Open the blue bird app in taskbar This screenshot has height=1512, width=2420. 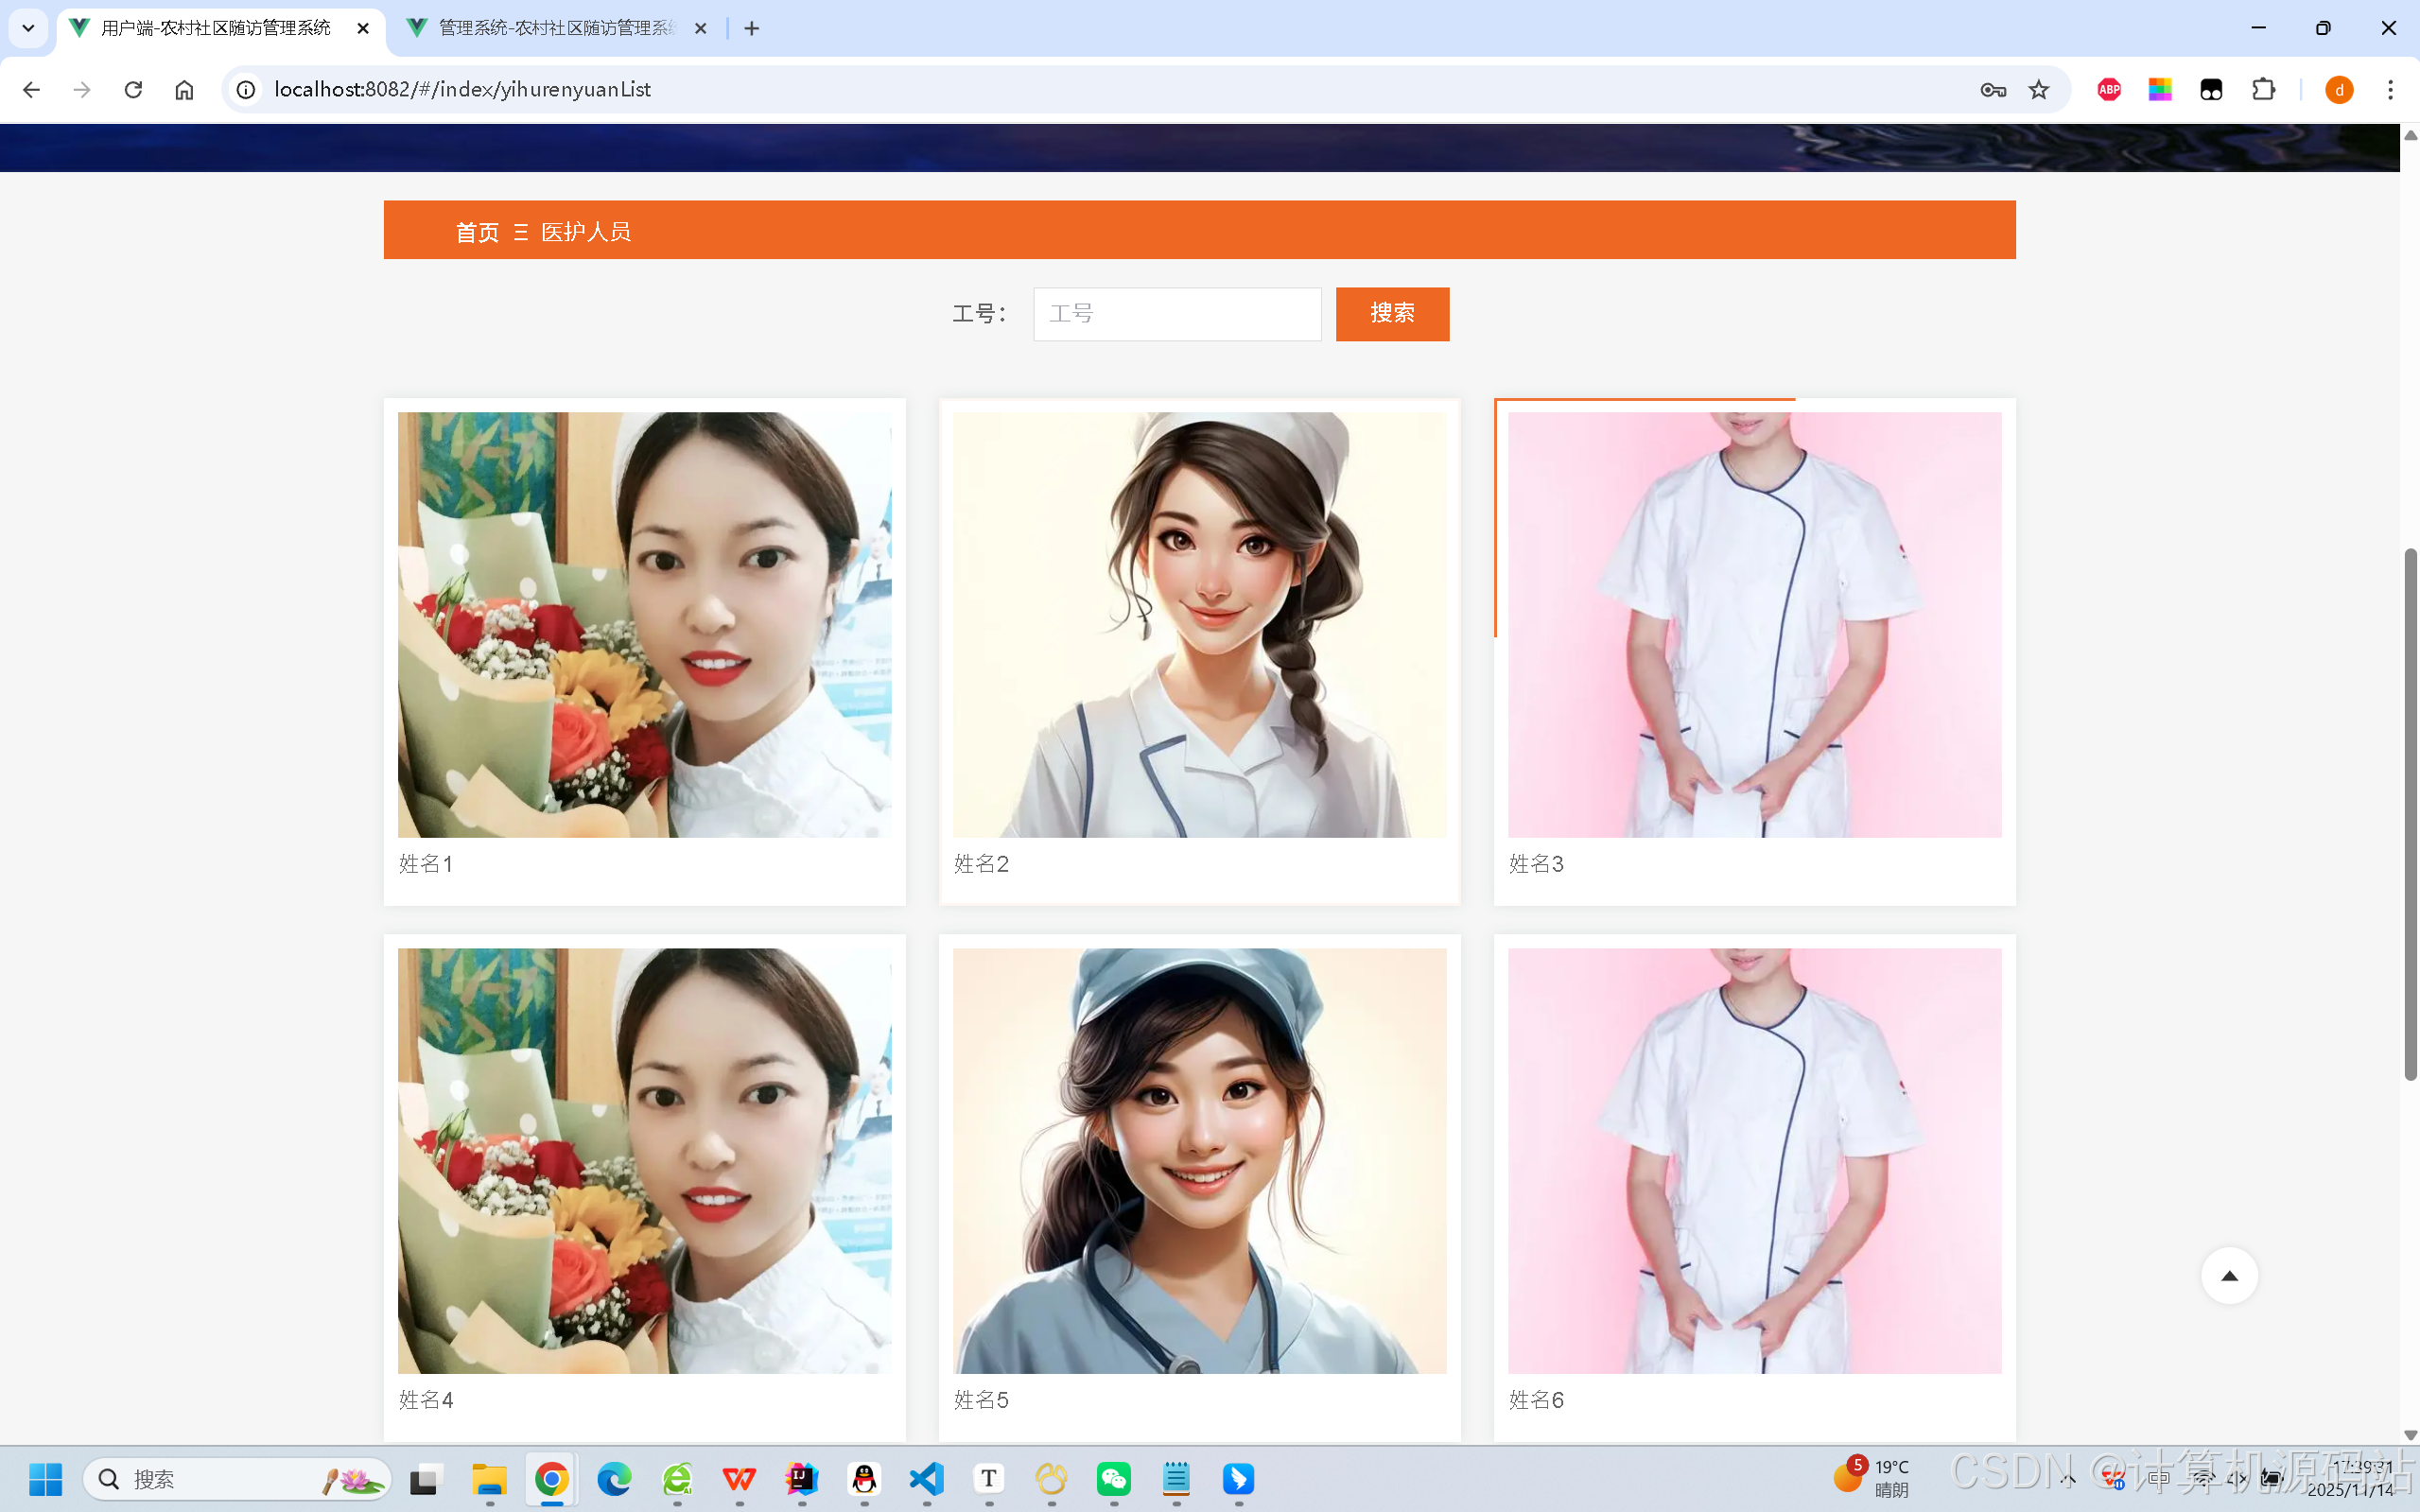coord(1239,1479)
